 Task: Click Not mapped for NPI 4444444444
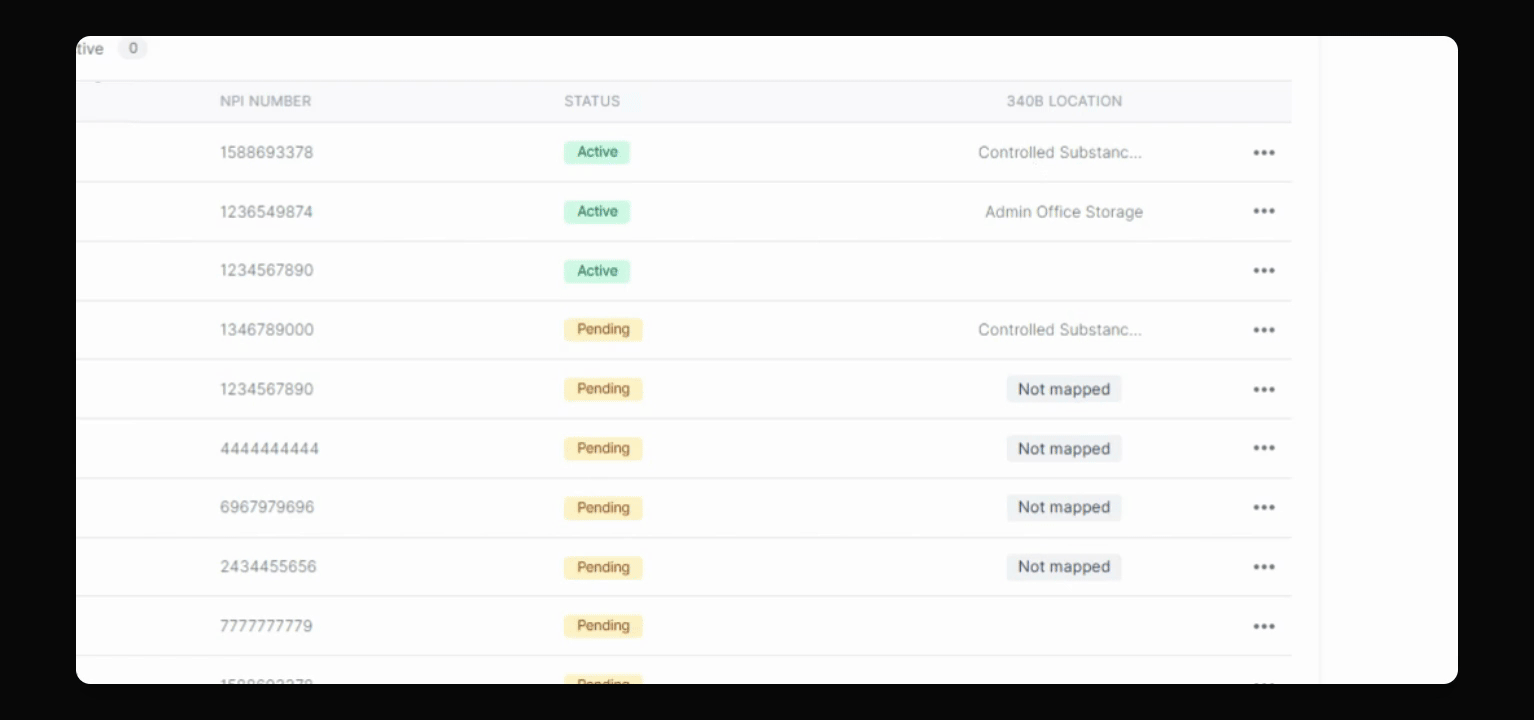point(1064,449)
